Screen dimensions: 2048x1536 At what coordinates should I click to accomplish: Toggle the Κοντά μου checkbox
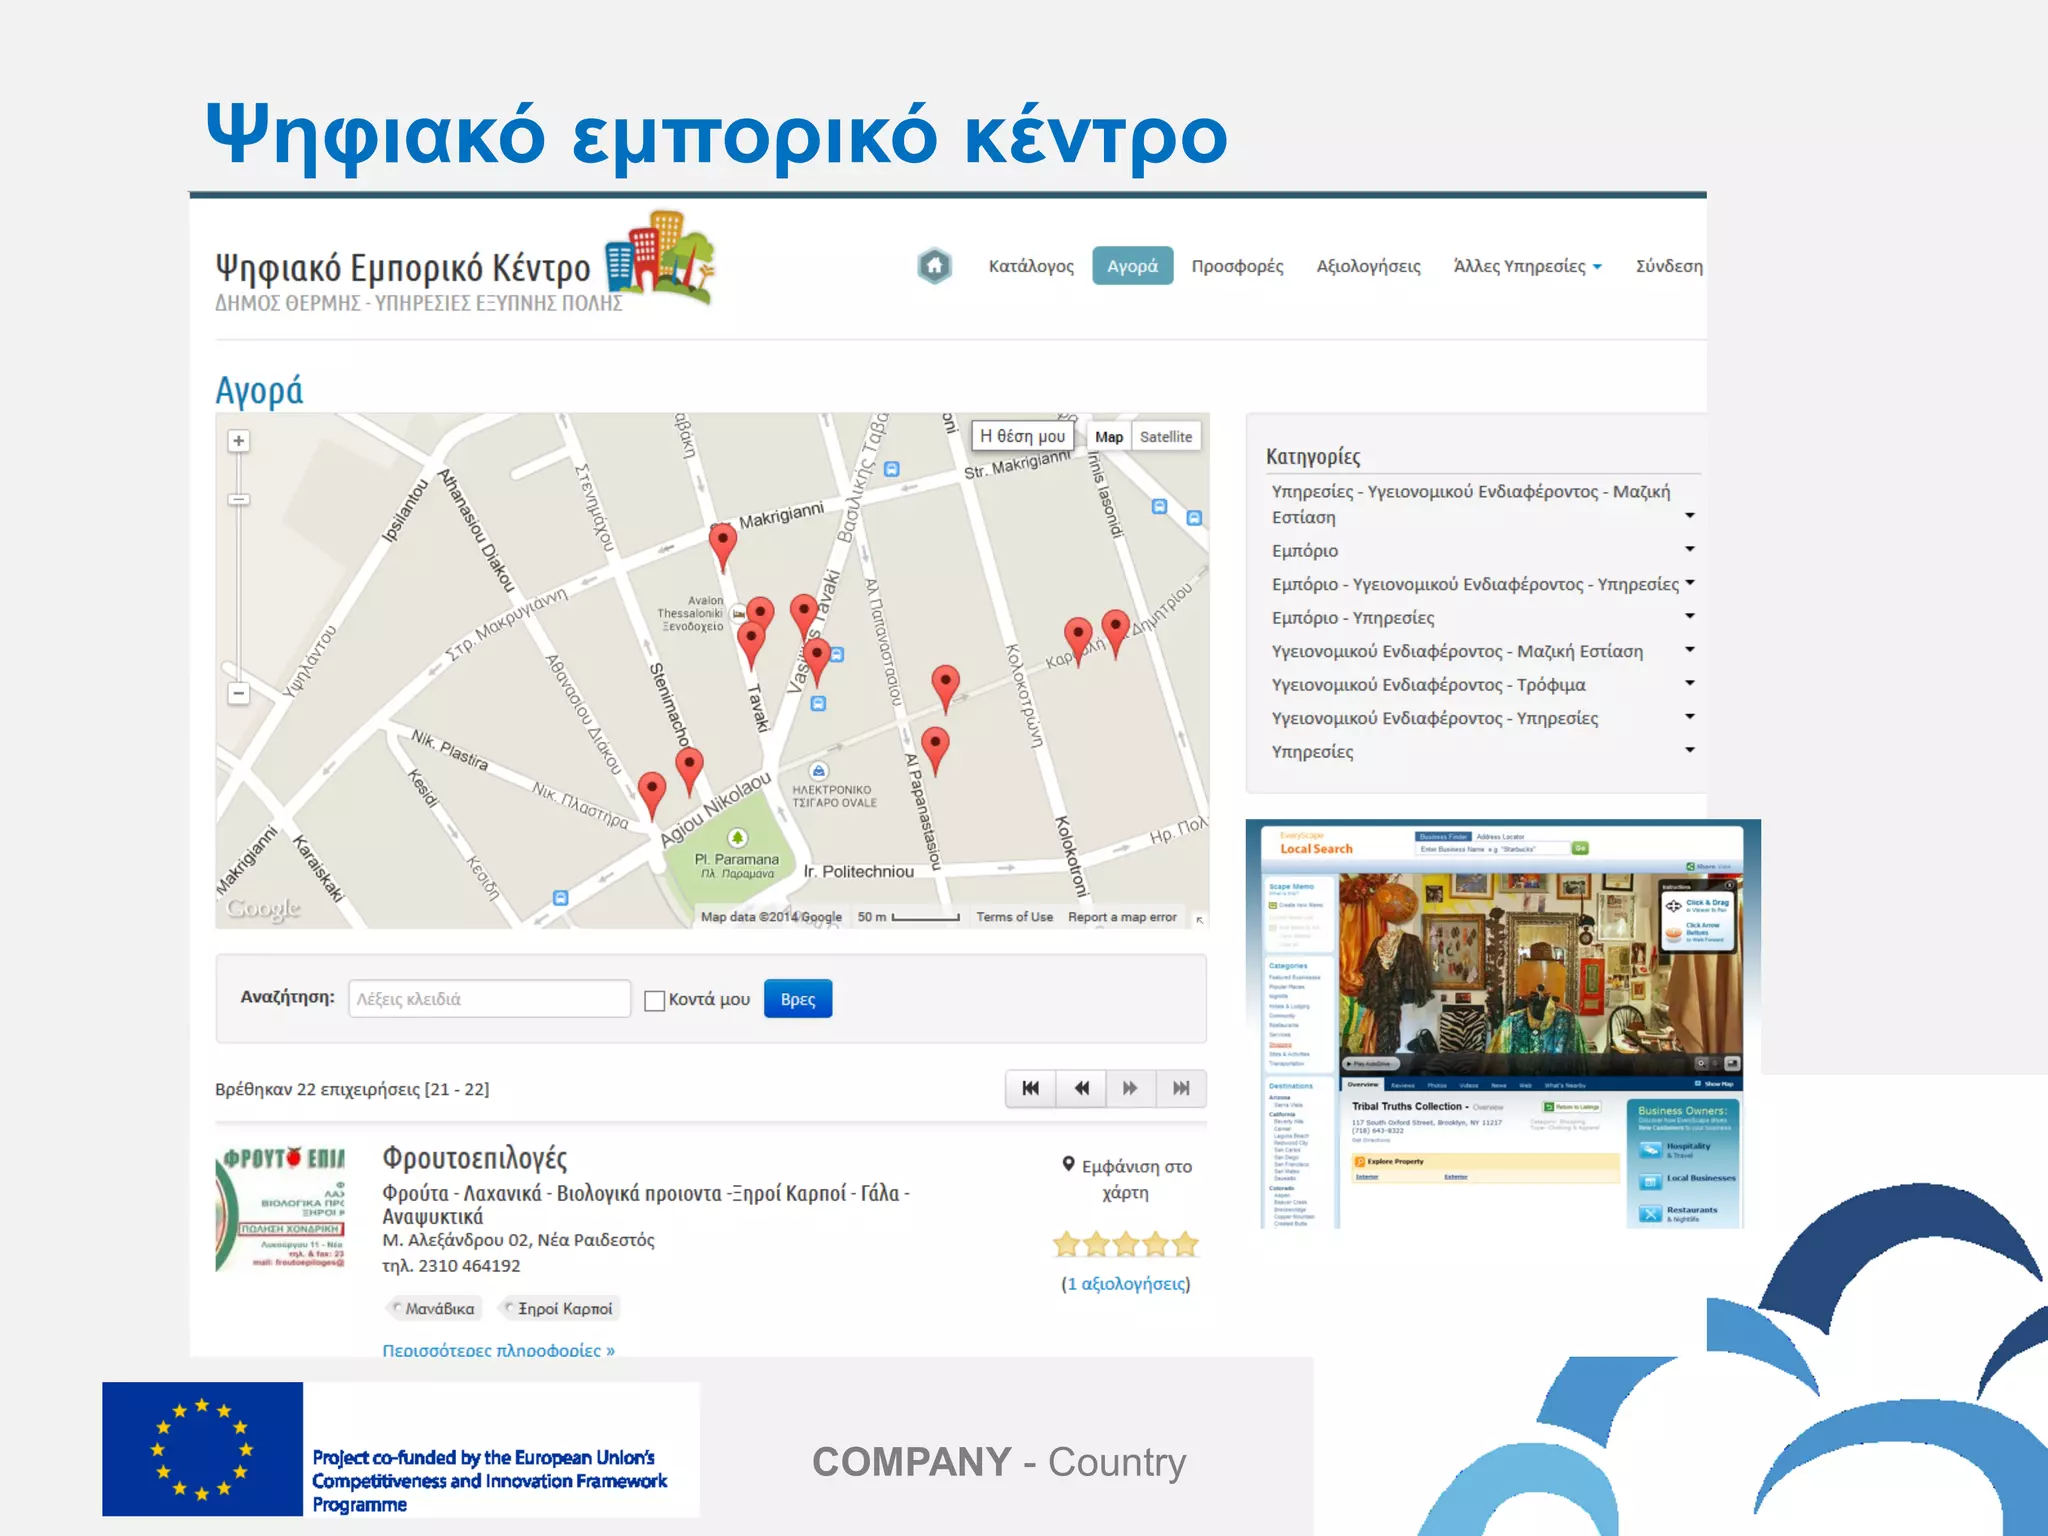point(655,1000)
